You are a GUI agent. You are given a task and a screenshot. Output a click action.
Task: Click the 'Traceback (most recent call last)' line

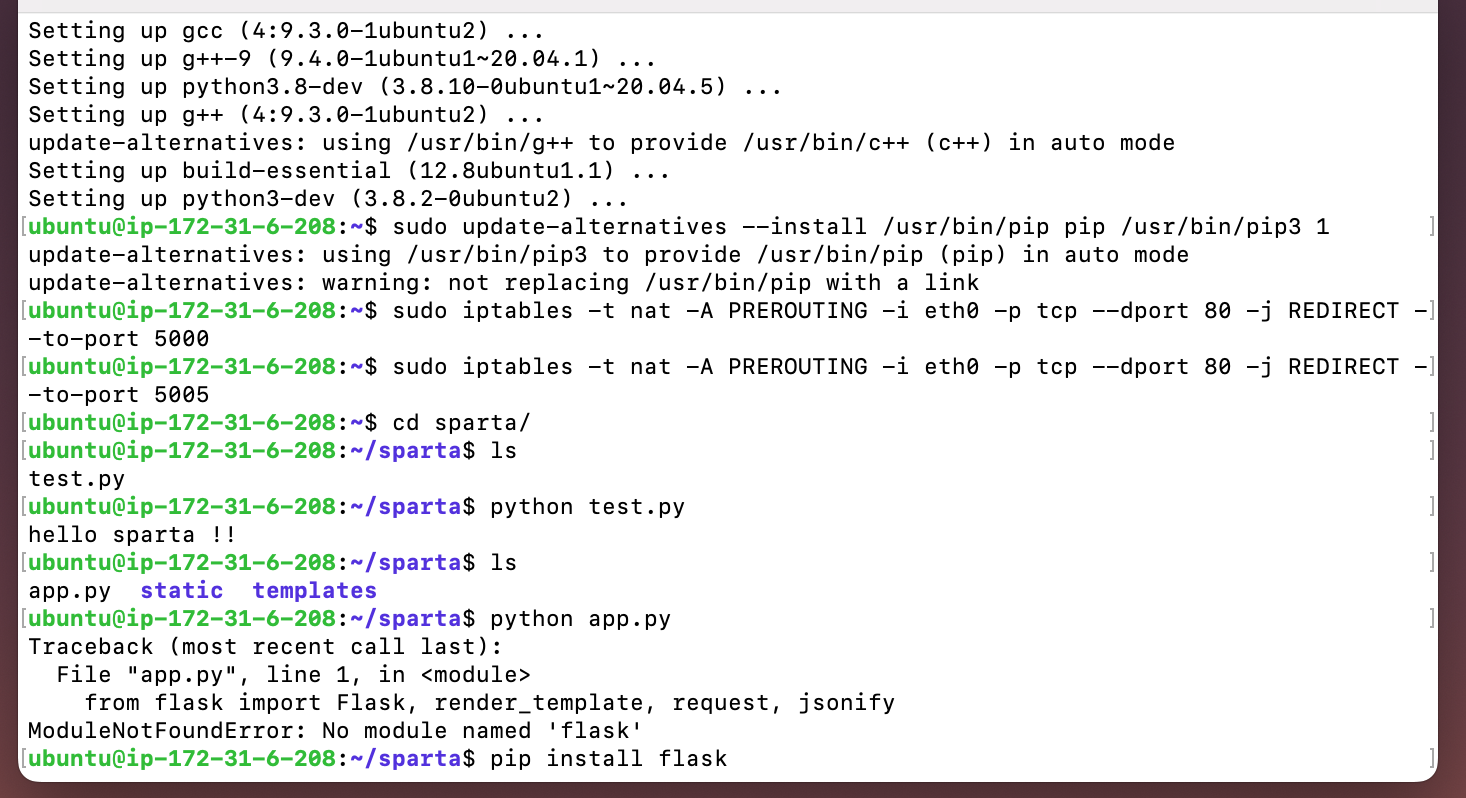click(264, 647)
